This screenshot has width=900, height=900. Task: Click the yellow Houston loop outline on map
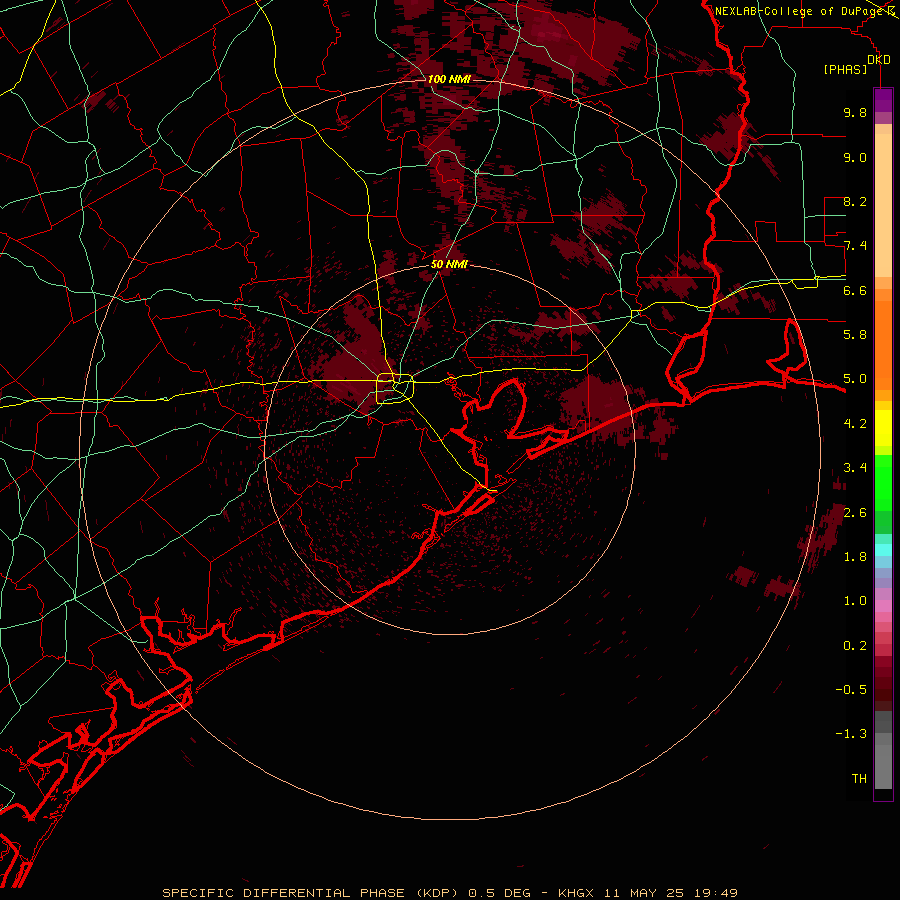tap(394, 388)
